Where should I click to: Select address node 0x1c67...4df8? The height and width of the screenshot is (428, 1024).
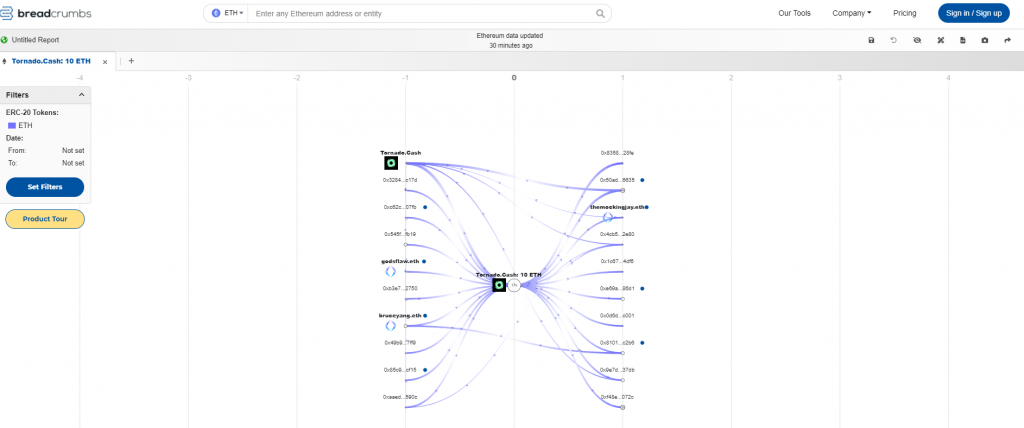click(617, 261)
